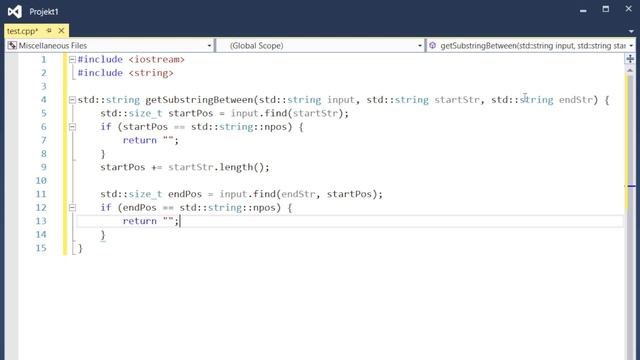The width and height of the screenshot is (640, 360).
Task: Open the Miscellaneous Files project dropdown
Action: (x=110, y=45)
